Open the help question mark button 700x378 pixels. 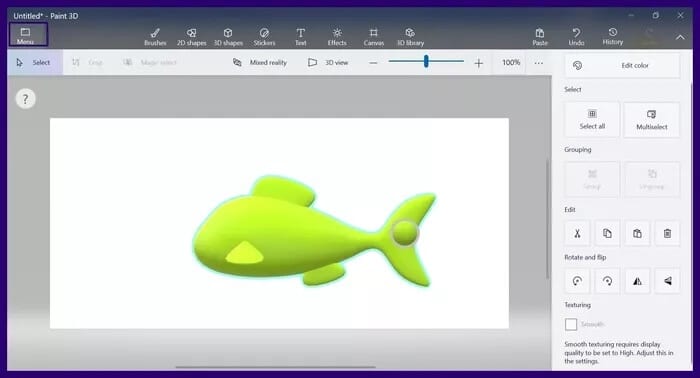[x=25, y=99]
